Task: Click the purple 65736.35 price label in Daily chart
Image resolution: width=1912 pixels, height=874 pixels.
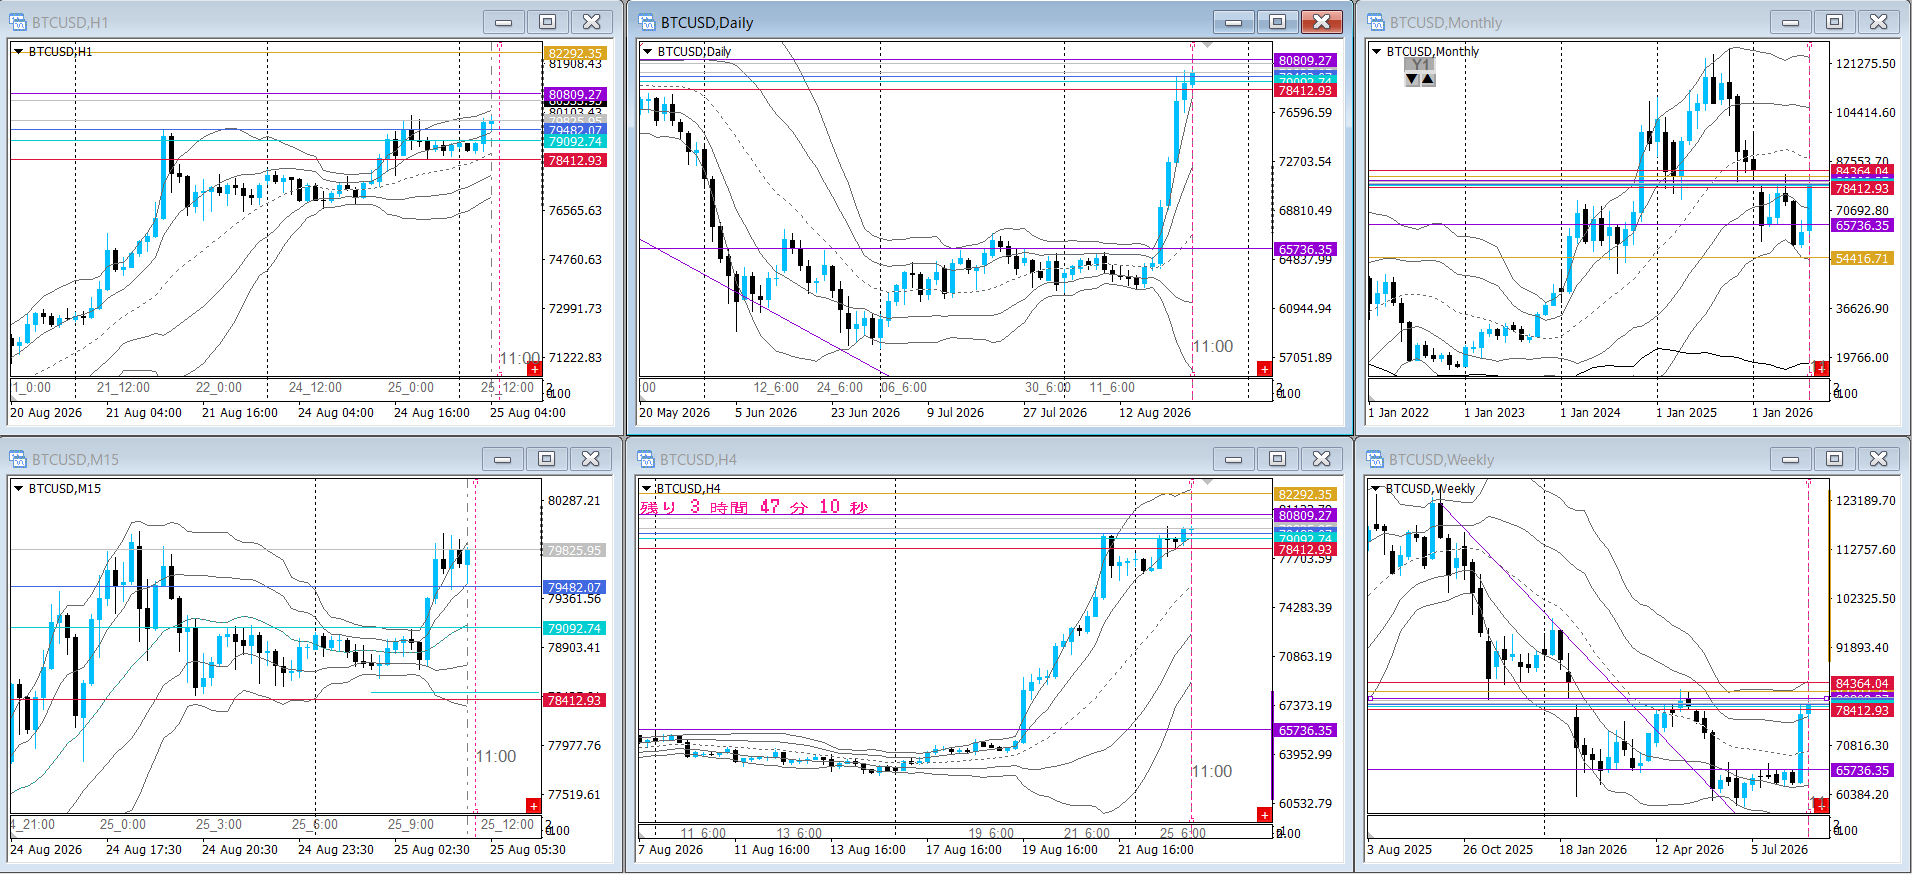Action: (1305, 249)
